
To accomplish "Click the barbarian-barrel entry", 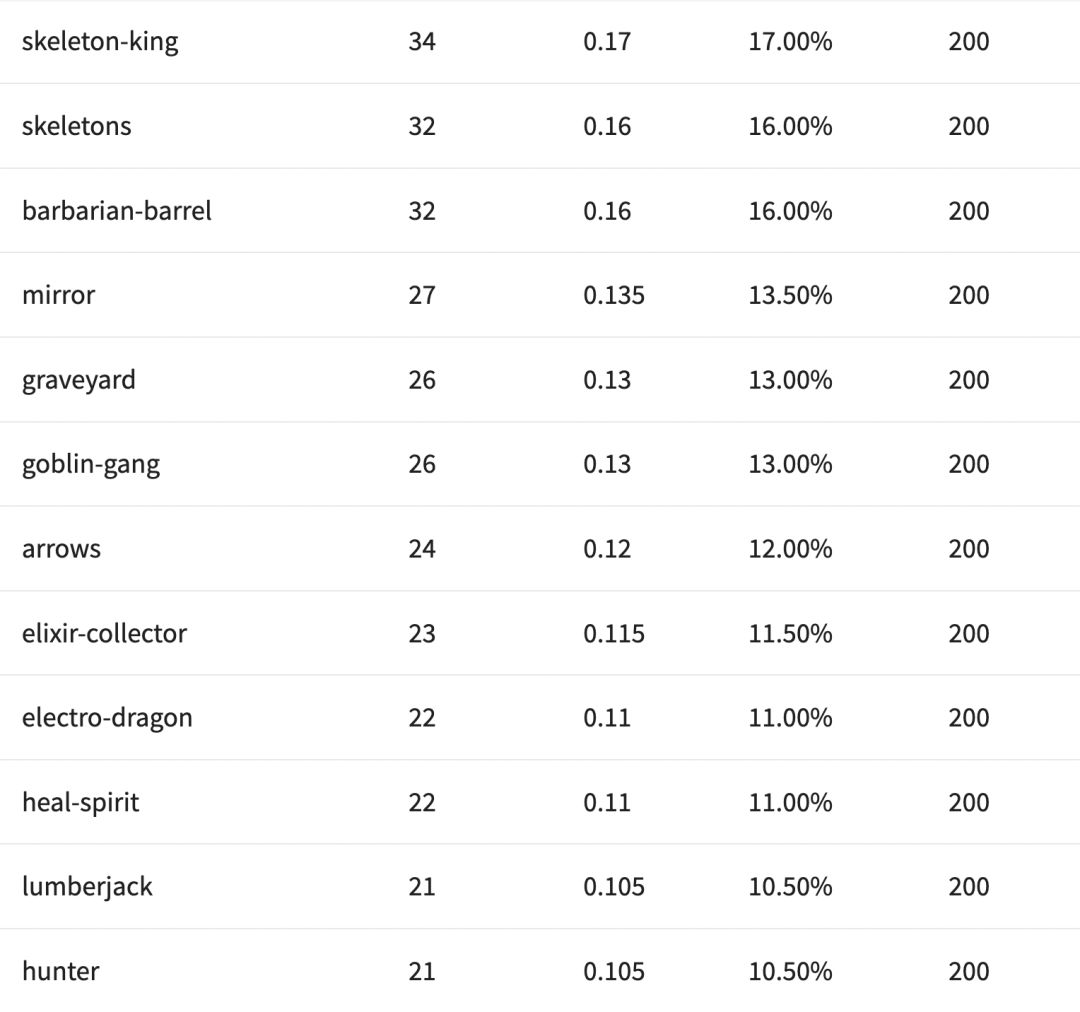I will pos(117,211).
